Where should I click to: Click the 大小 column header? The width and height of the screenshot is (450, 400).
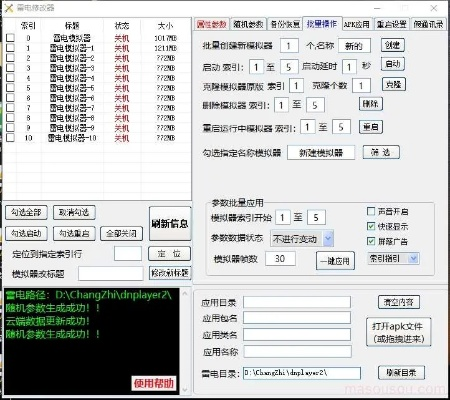(x=165, y=25)
